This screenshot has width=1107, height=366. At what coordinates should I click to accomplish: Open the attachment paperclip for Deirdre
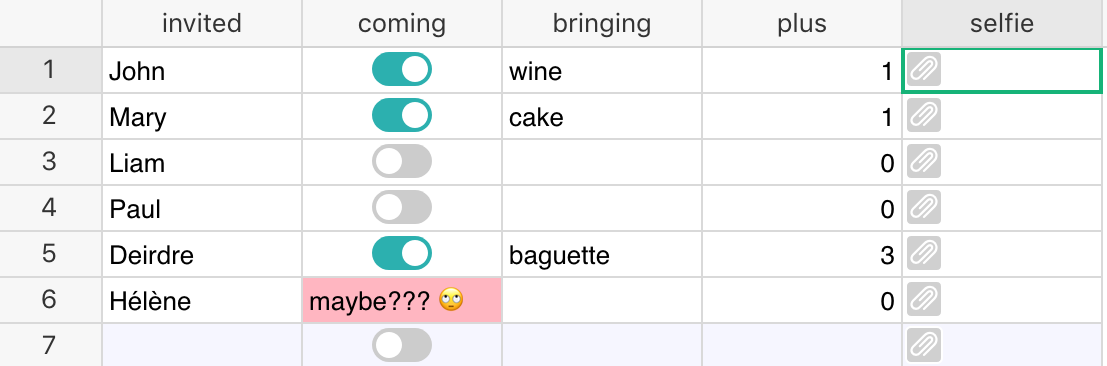point(923,254)
